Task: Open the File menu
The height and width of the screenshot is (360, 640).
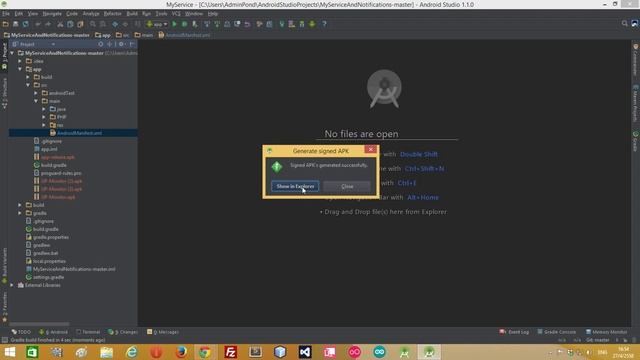Action: click(x=6, y=13)
